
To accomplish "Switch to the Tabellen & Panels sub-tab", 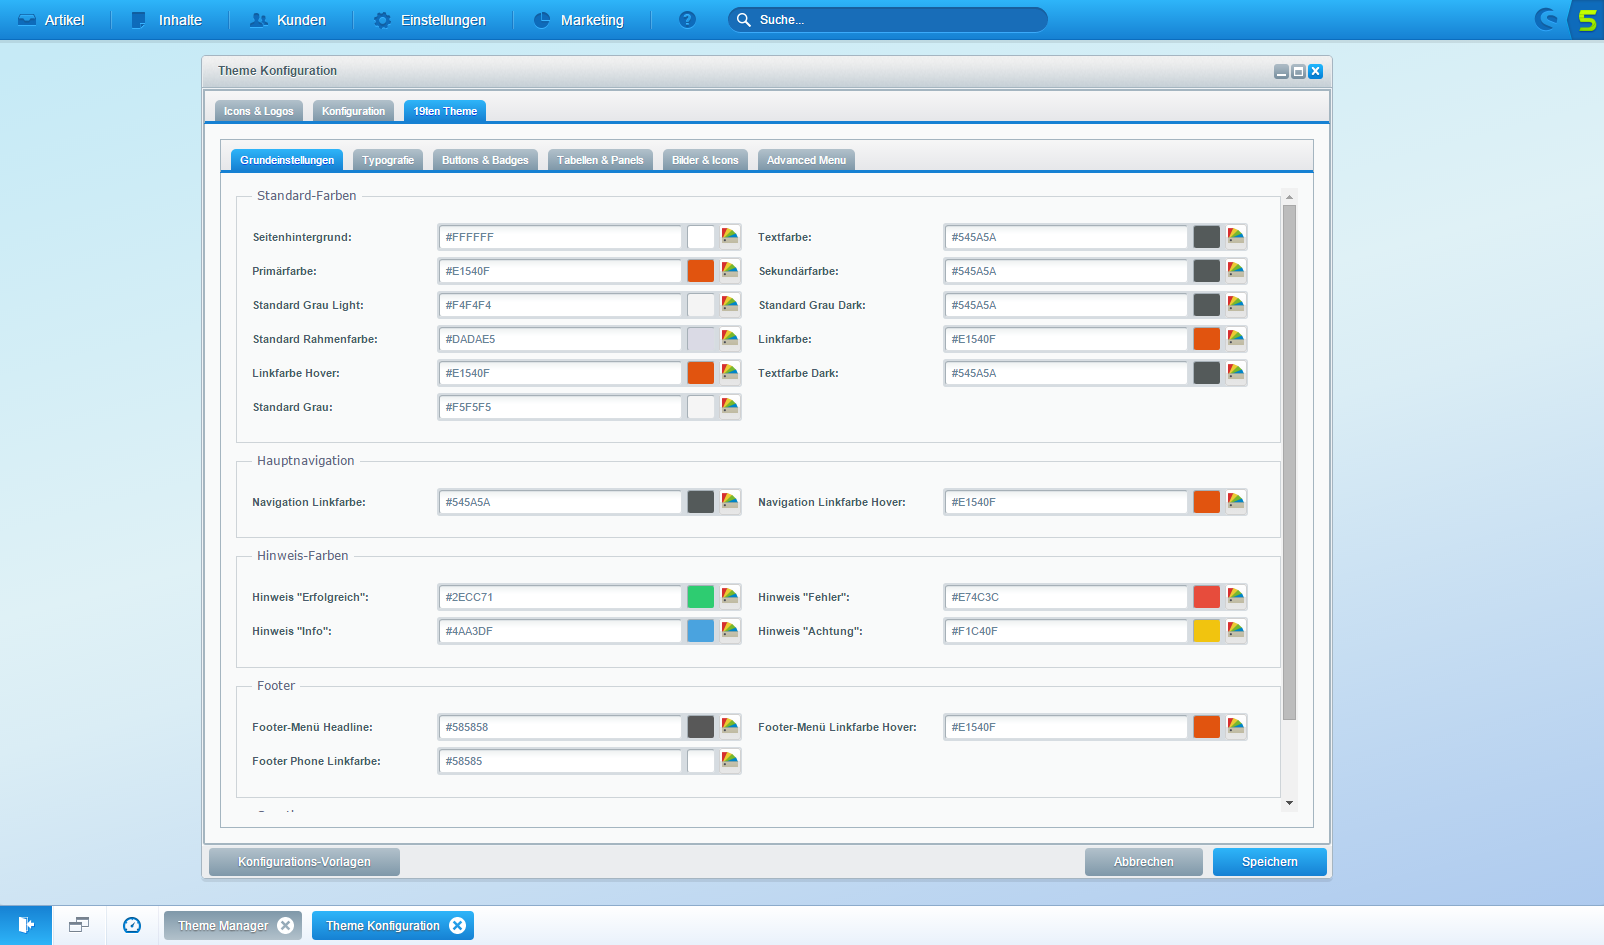I will click(600, 160).
